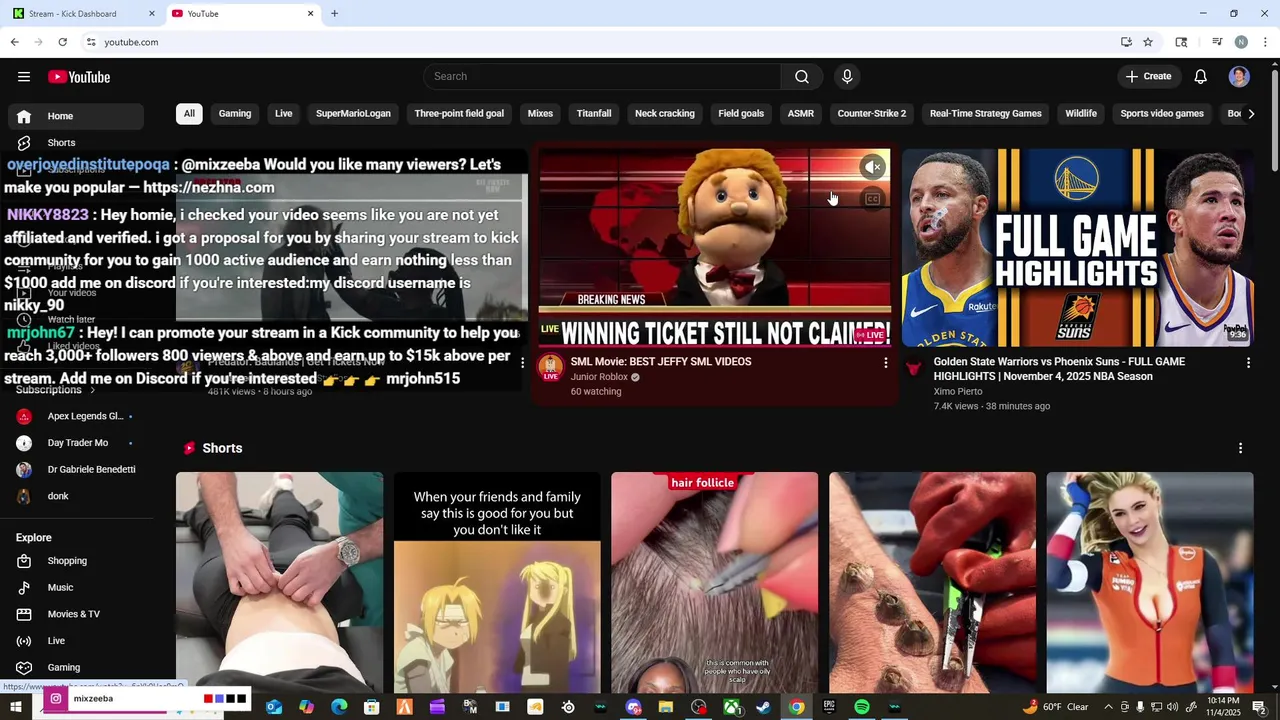
Task: Unmute the SML live preview
Action: click(x=873, y=167)
